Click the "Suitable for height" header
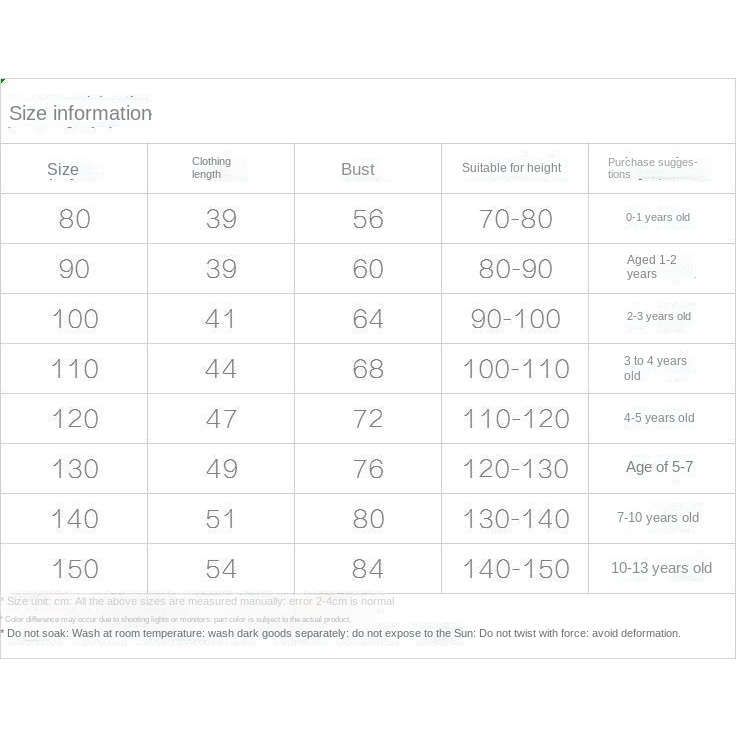Screen dimensions: 736x736 pos(512,168)
